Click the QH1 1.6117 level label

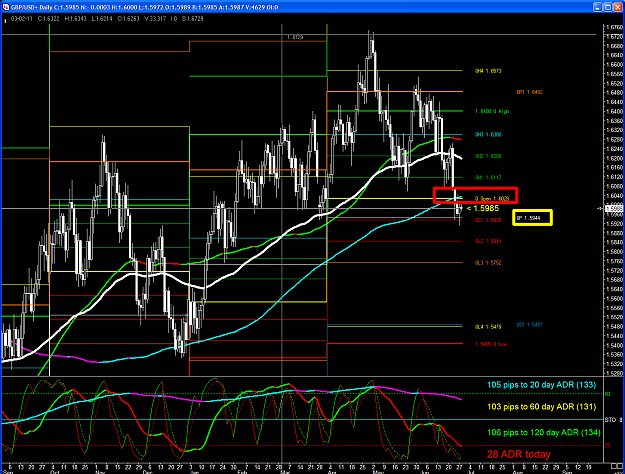tap(488, 177)
